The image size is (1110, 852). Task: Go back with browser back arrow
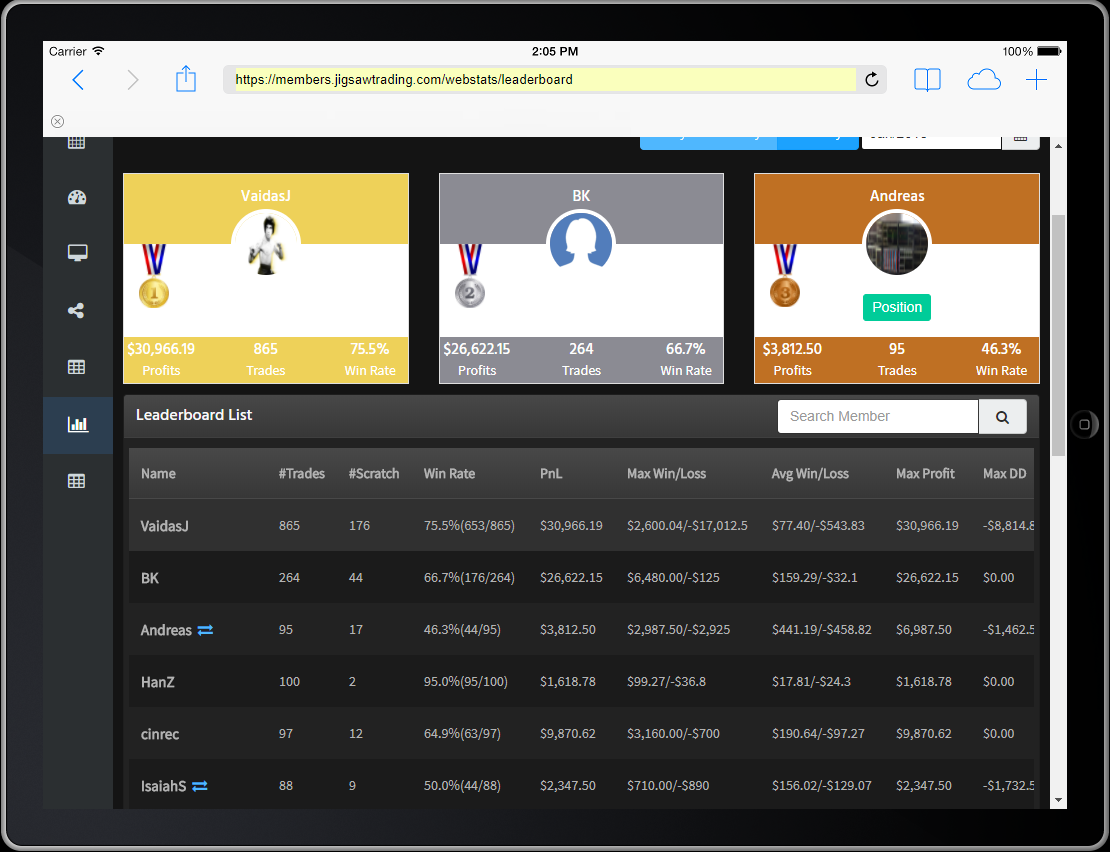[x=78, y=80]
